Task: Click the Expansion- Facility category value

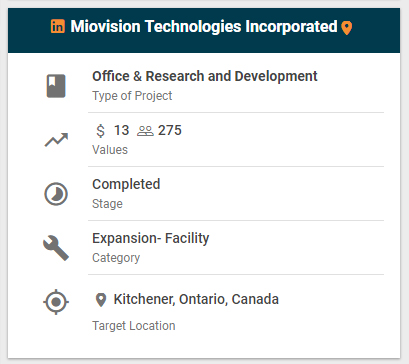Action: pyautogui.click(x=151, y=238)
